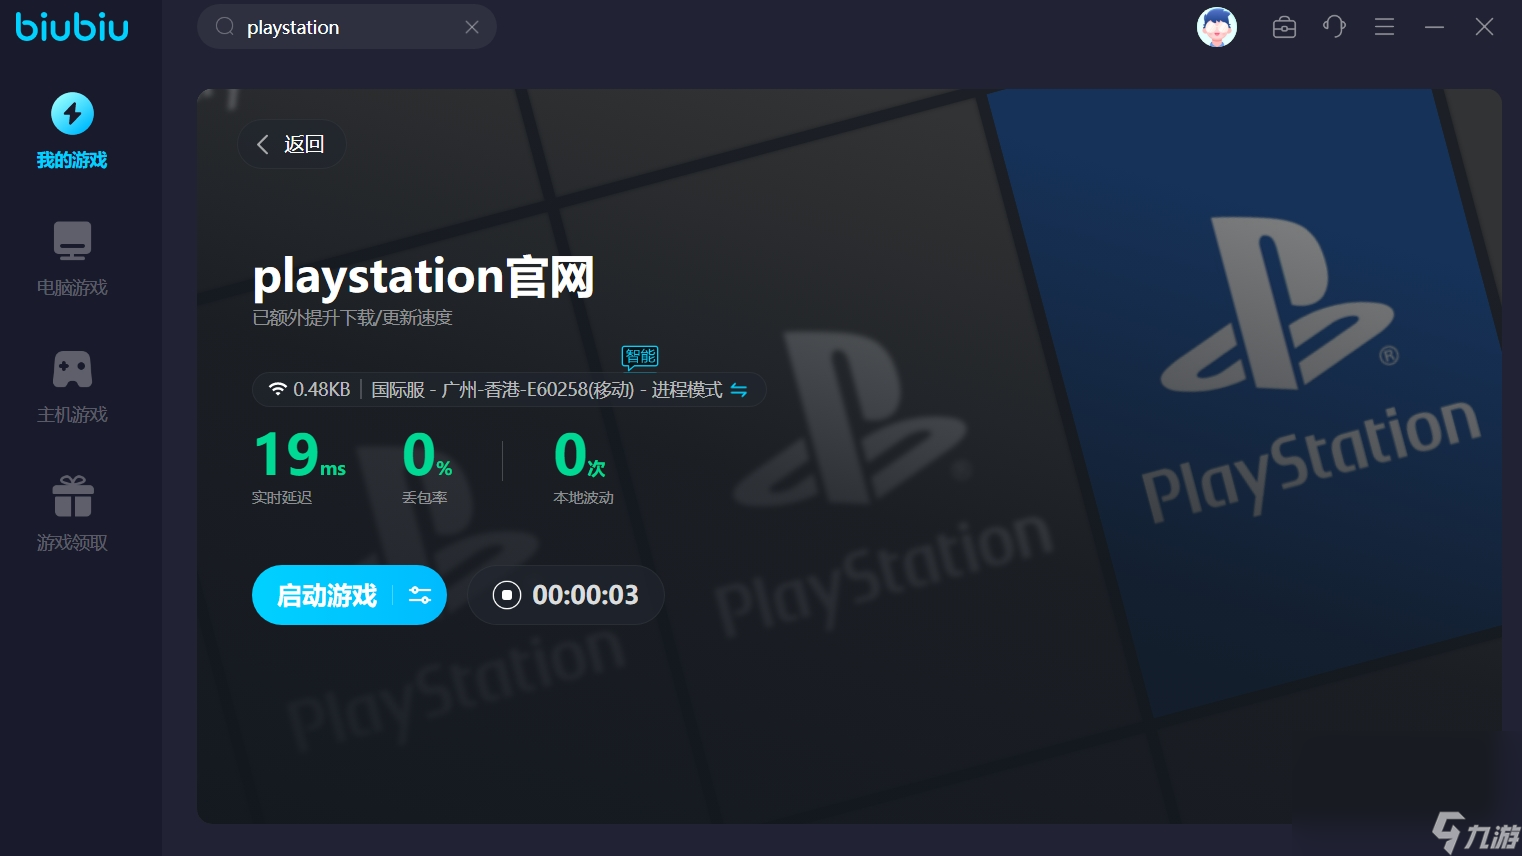Open the hamburger main menu
This screenshot has width=1522, height=856.
pos(1384,27)
